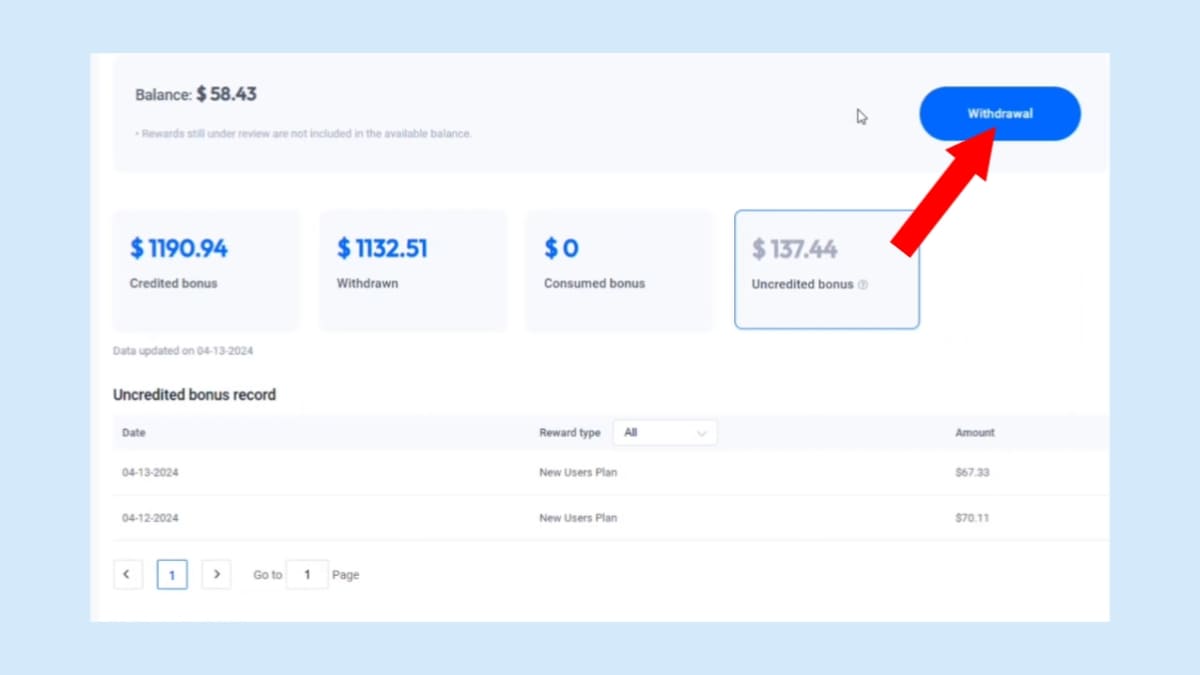This screenshot has width=1200, height=675.
Task: Click the blue Withdrawal button
Action: coord(999,114)
